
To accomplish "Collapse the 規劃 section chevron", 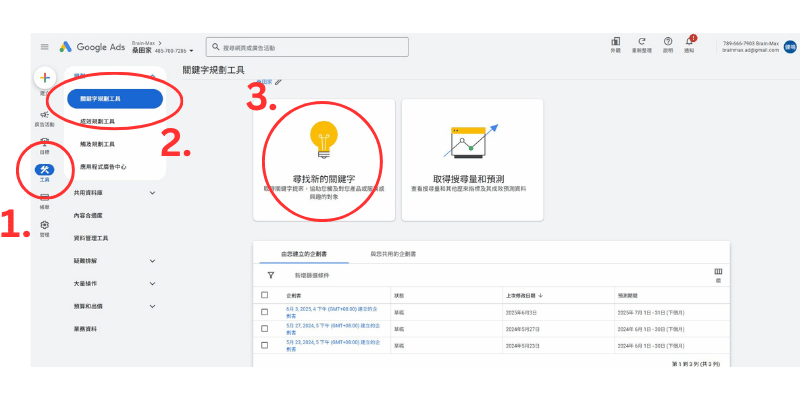I will [x=152, y=76].
